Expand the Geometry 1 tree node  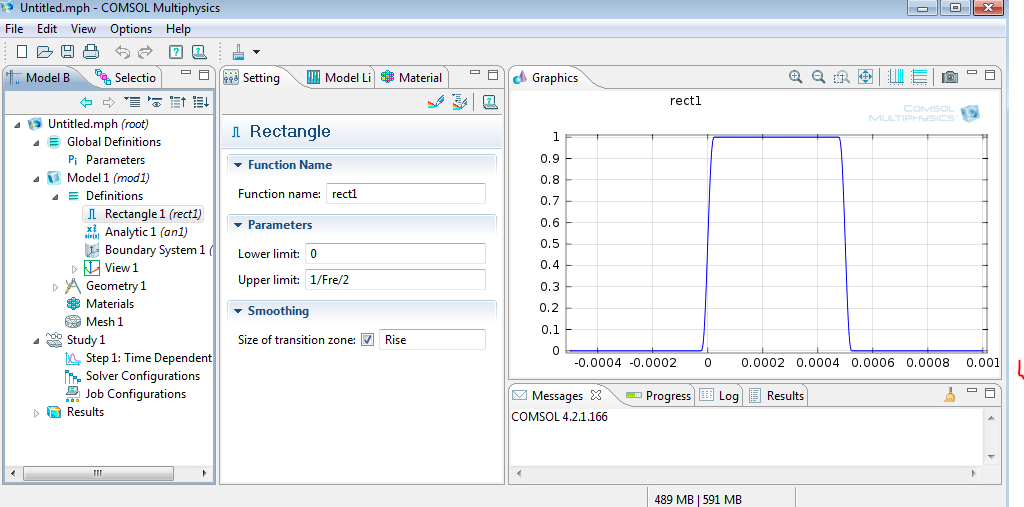click(x=57, y=286)
